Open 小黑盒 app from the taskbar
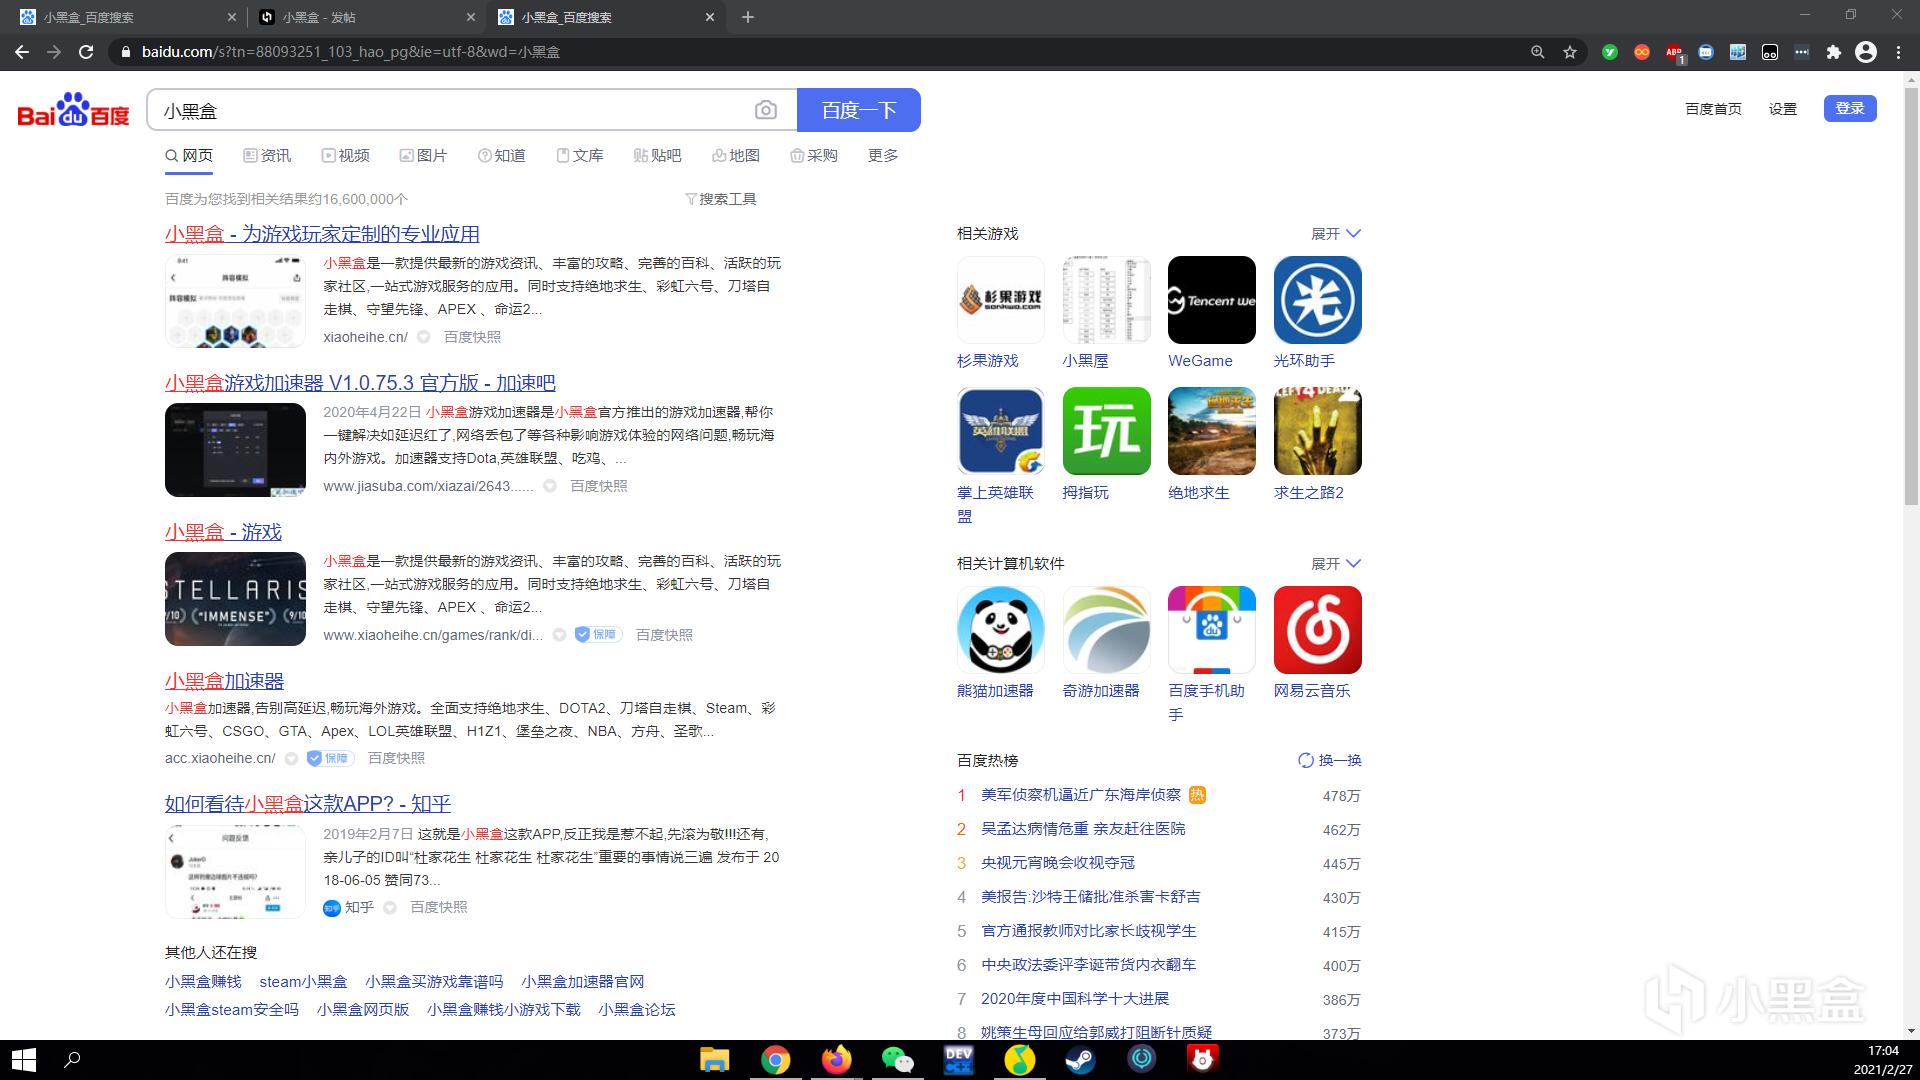 (1202, 1060)
